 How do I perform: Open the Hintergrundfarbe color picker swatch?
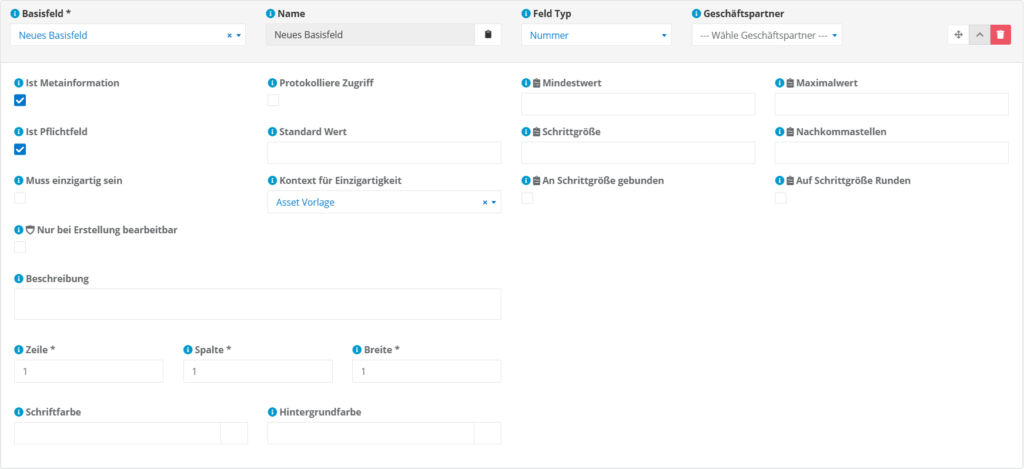487,432
